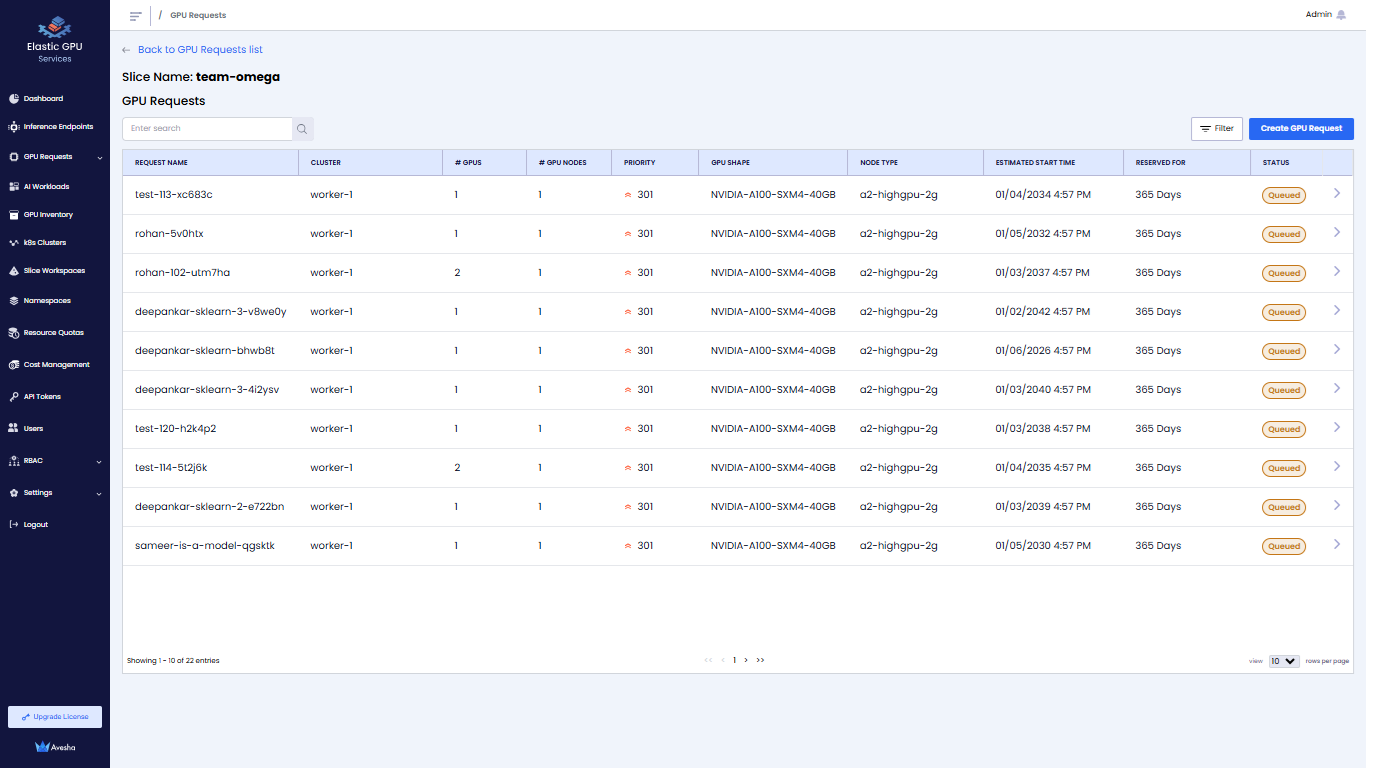The width and height of the screenshot is (1398, 782).
Task: Open details arrow for deepankar-sklearn-2-e722bn
Action: 1337,506
